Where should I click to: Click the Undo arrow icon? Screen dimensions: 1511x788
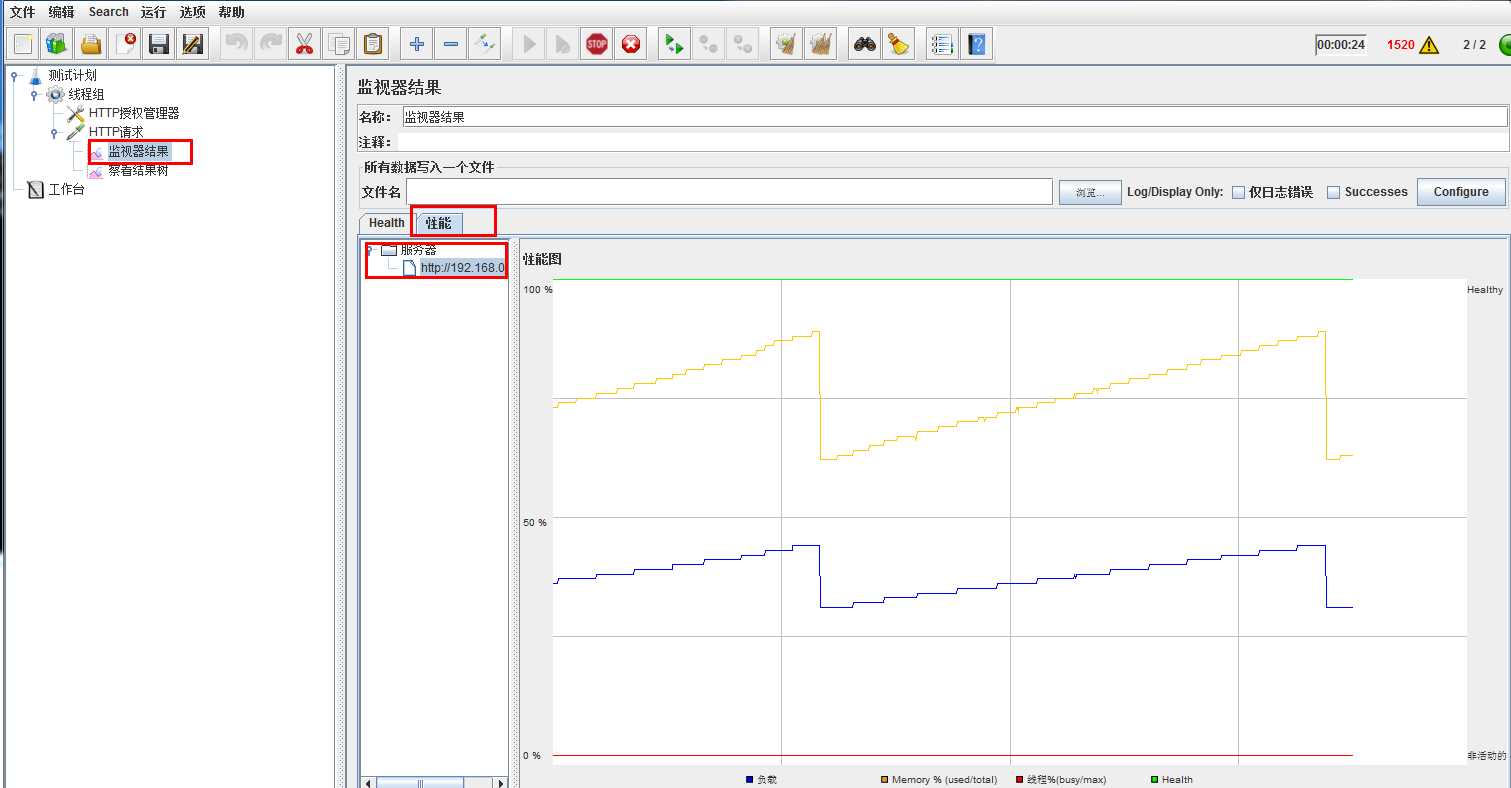pyautogui.click(x=237, y=44)
